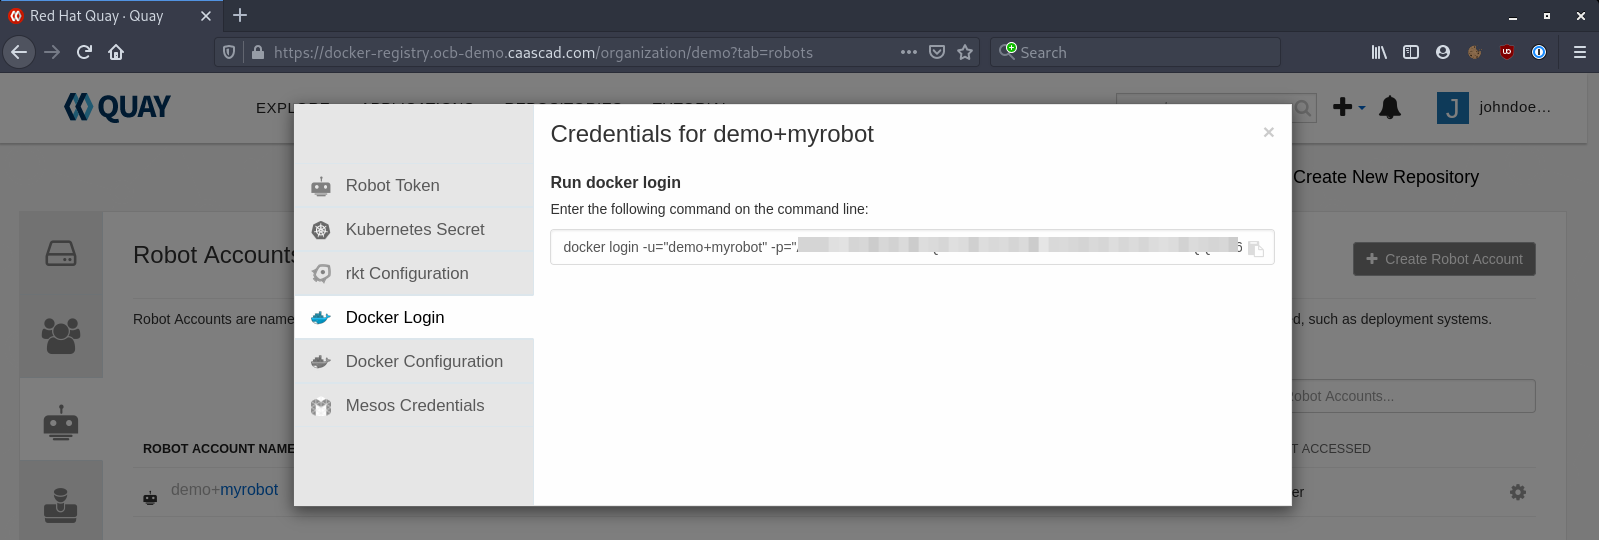Open the Default Permissions sidebar tab icon

[x=61, y=504]
